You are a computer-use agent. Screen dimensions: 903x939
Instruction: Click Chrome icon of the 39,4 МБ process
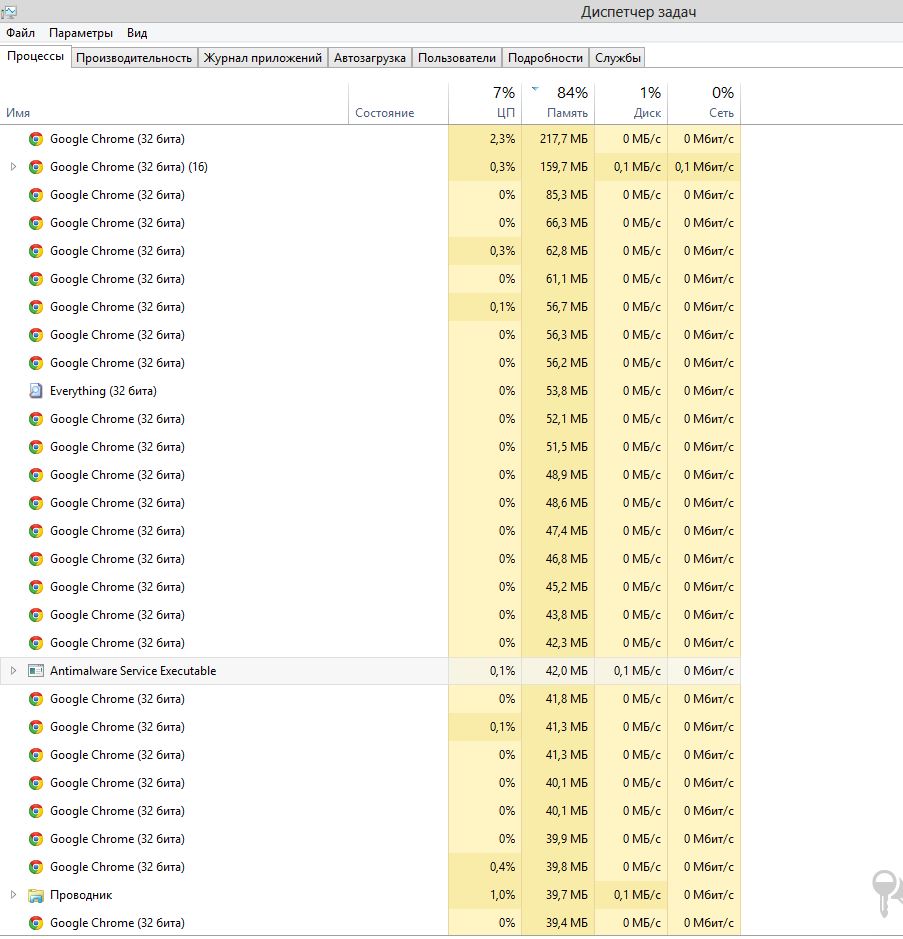[x=36, y=923]
